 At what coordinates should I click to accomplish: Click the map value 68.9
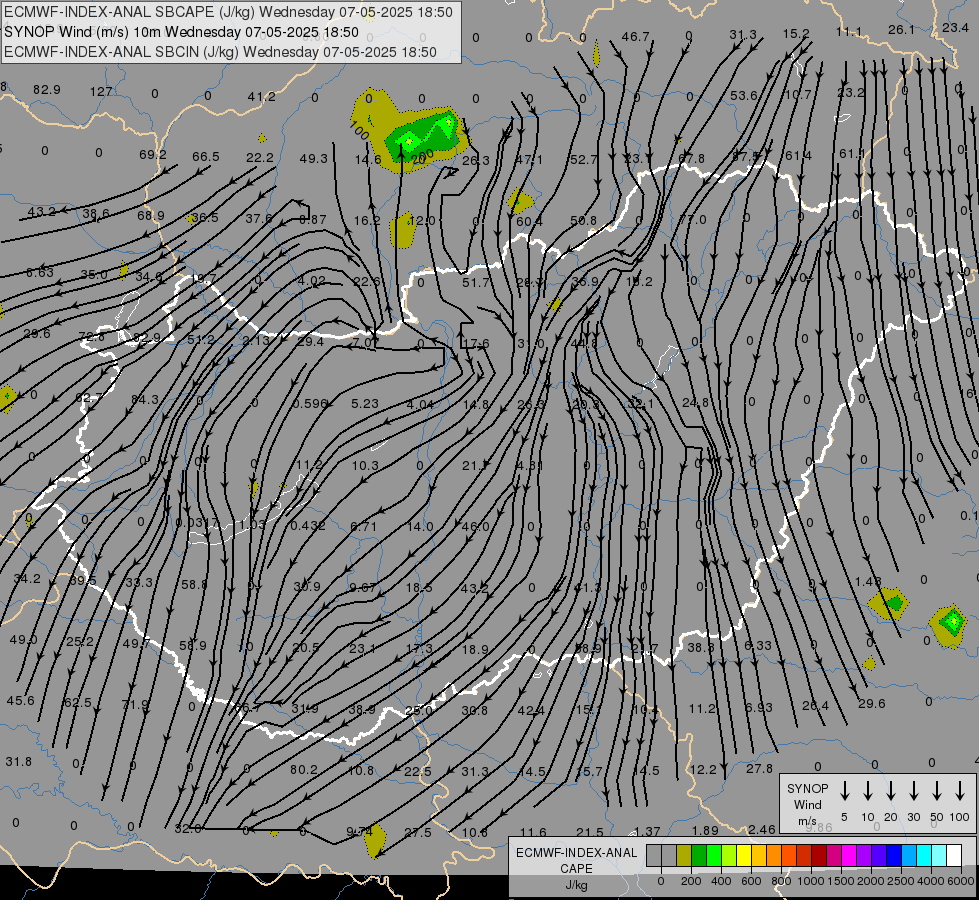click(x=150, y=215)
